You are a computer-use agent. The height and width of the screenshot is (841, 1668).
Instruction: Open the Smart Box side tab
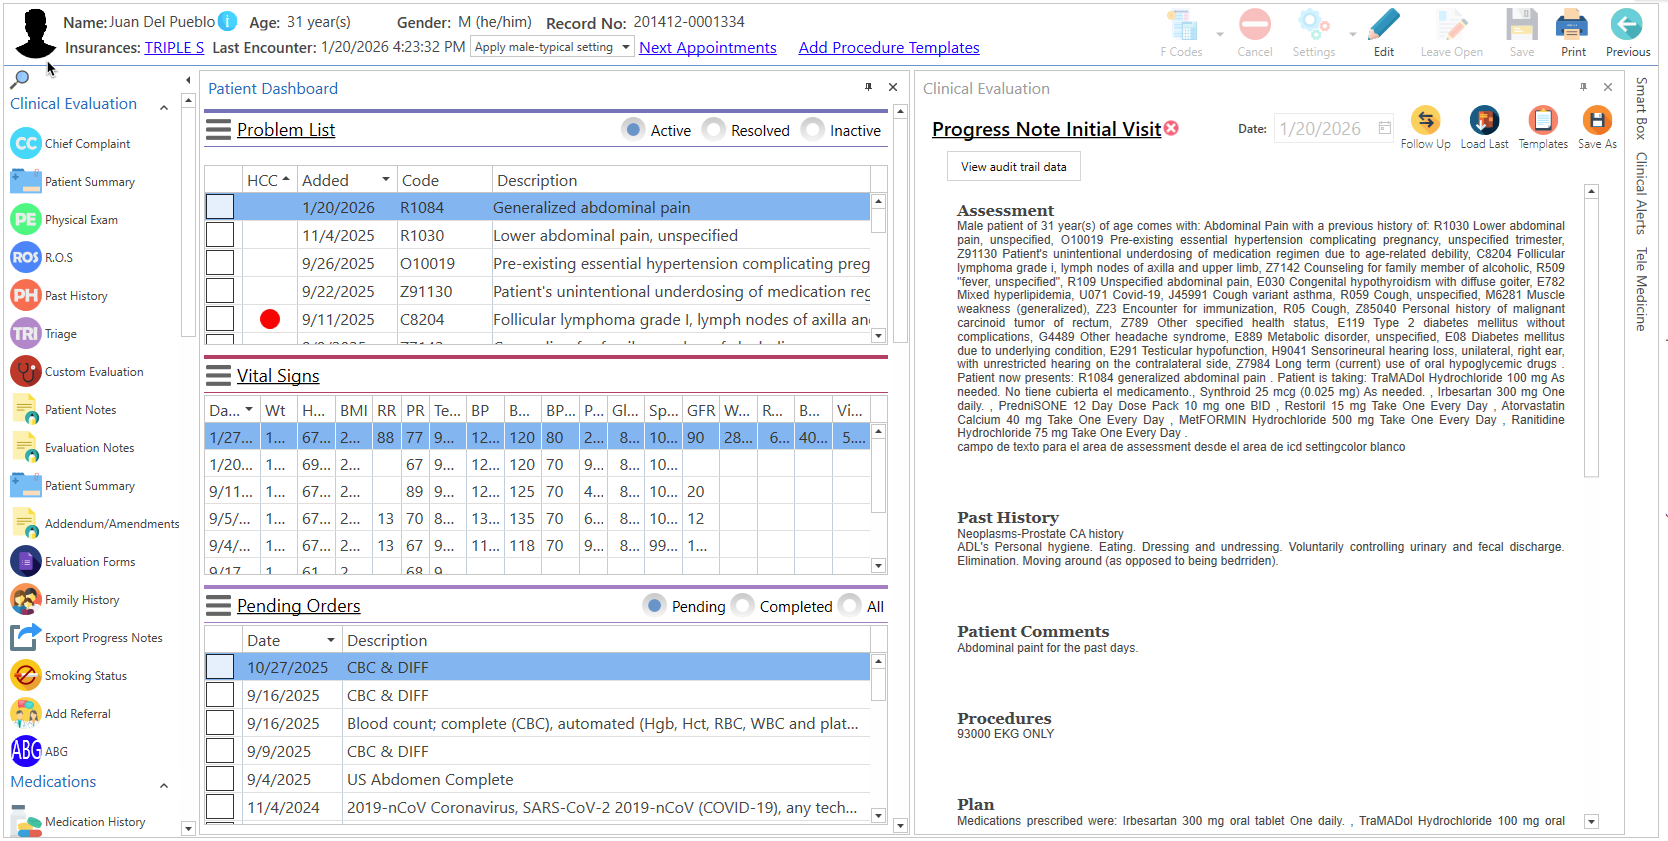[x=1641, y=108]
